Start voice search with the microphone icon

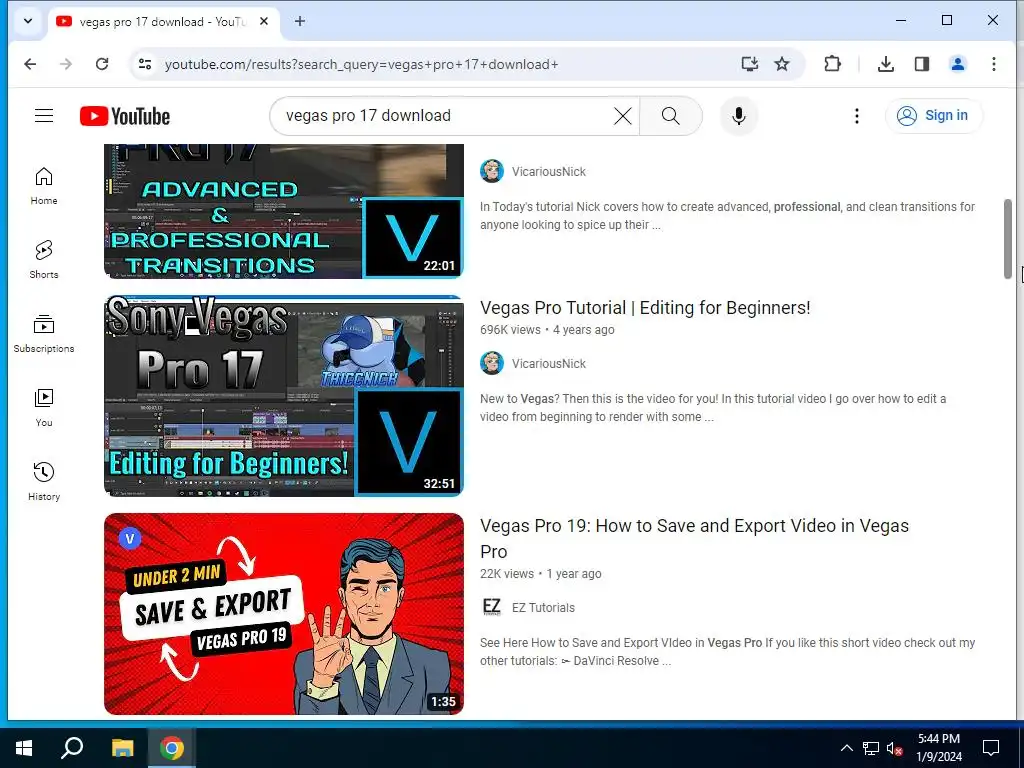(739, 116)
